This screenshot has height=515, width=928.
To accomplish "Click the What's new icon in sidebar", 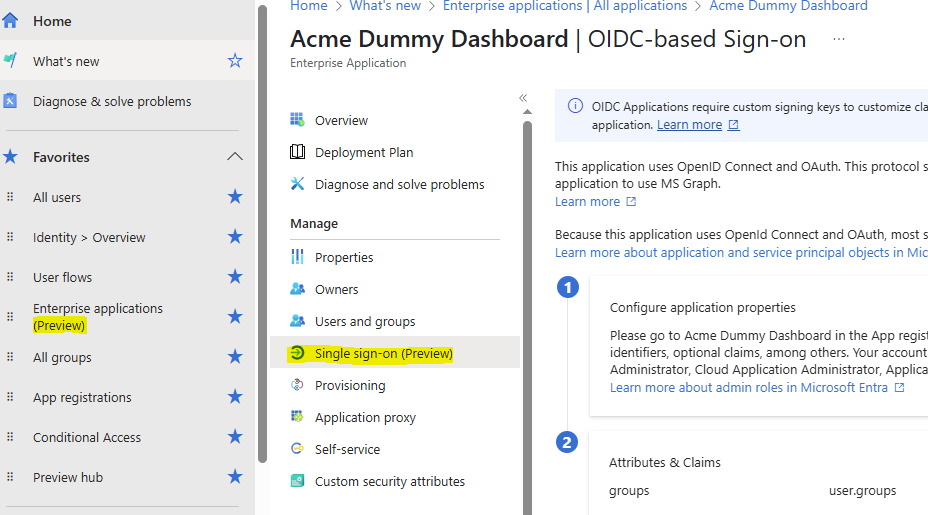I will pos(9,60).
